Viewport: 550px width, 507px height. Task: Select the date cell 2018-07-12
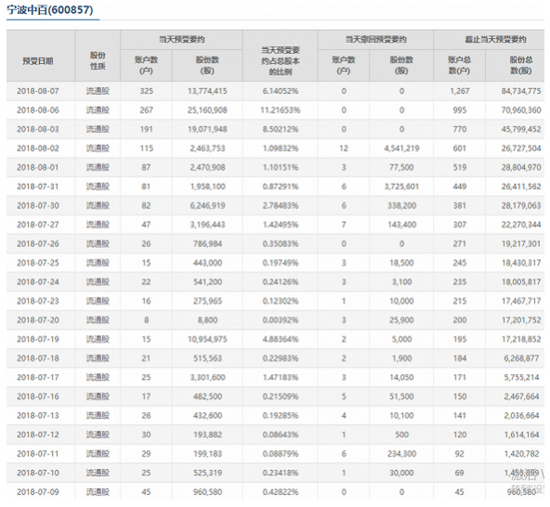(x=38, y=434)
